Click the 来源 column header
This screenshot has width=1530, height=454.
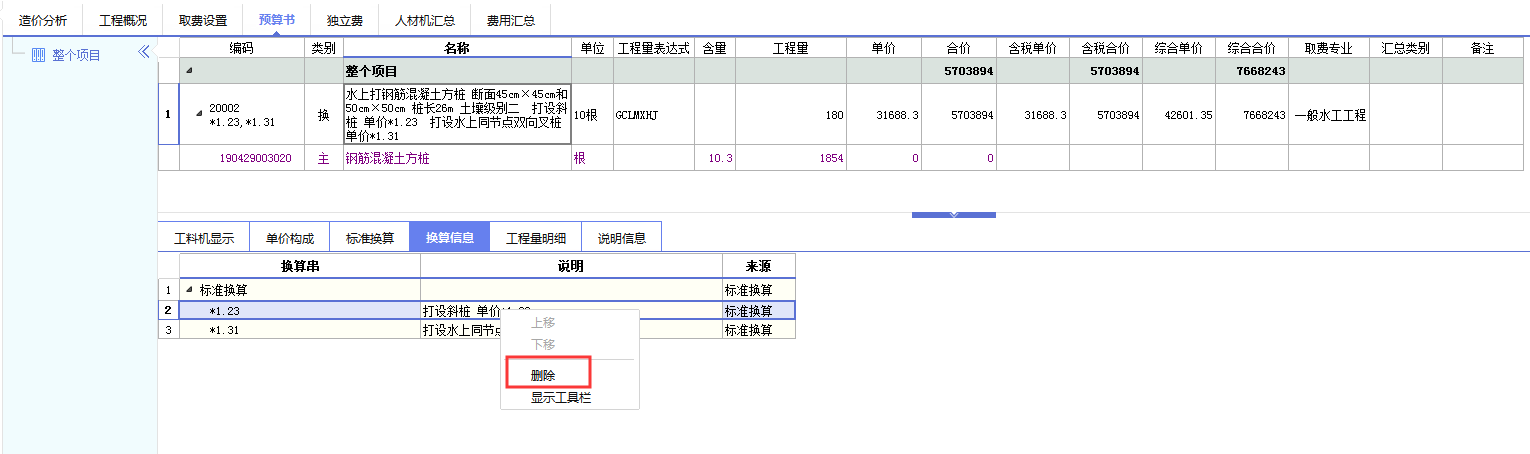click(x=759, y=265)
